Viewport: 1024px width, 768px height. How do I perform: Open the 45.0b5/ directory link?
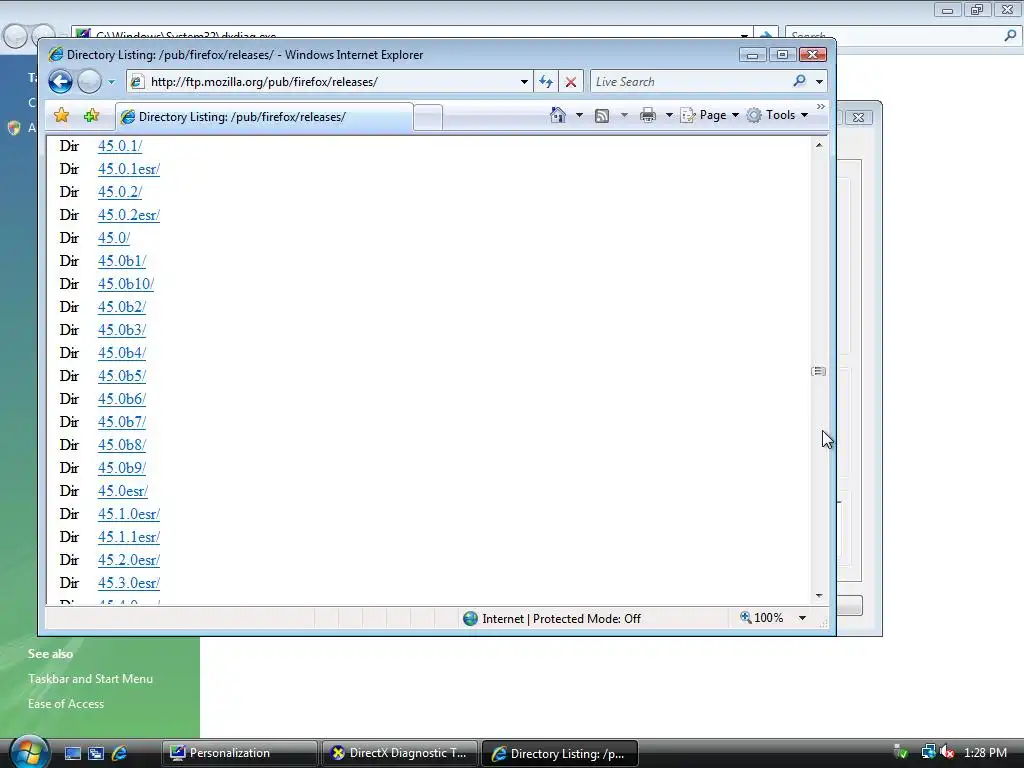pos(121,376)
